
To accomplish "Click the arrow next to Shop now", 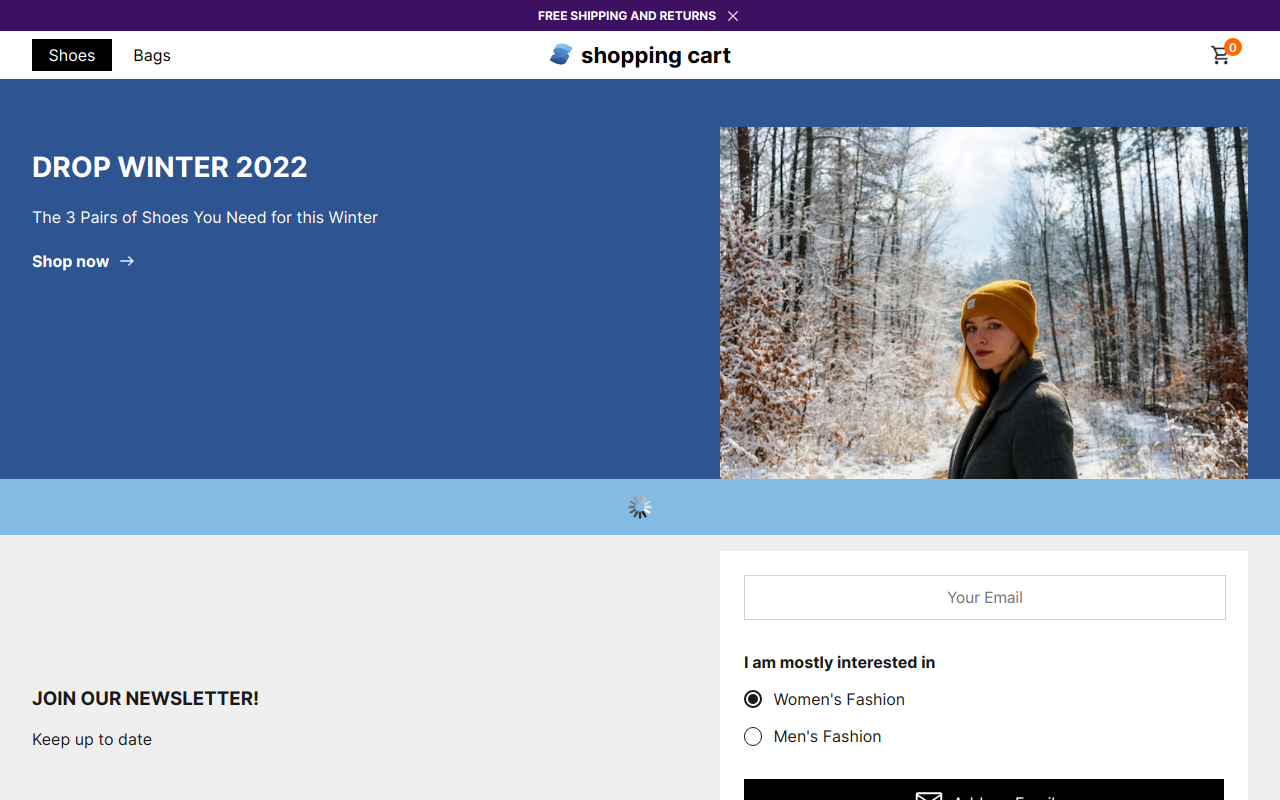I will (126, 261).
